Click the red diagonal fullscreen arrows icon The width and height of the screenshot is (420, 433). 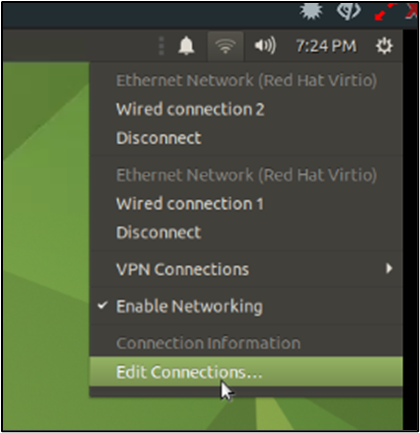[x=386, y=12]
